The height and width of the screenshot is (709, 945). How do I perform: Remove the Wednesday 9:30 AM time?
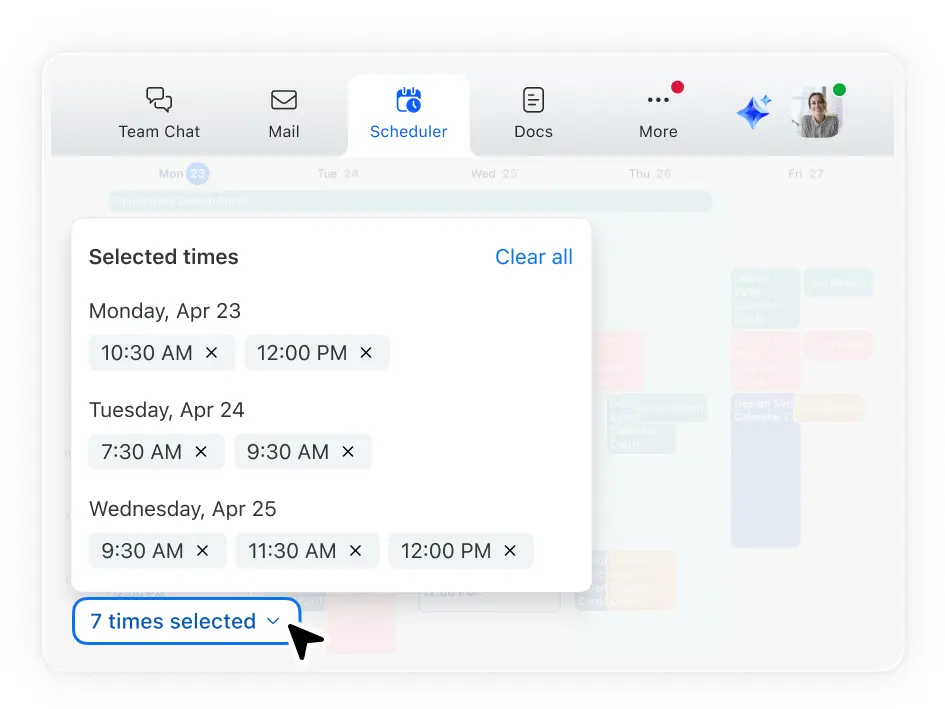coord(203,551)
